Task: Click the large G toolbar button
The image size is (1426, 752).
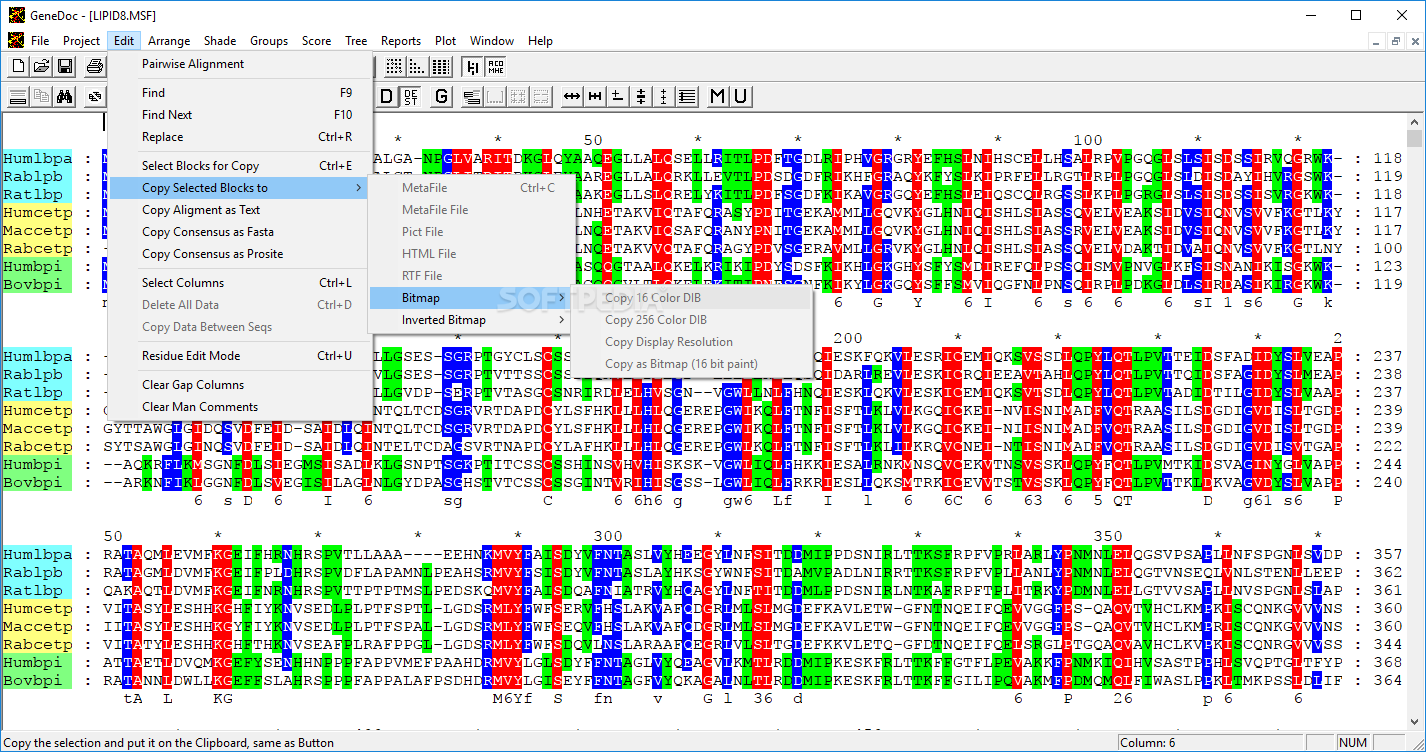Action: point(442,97)
